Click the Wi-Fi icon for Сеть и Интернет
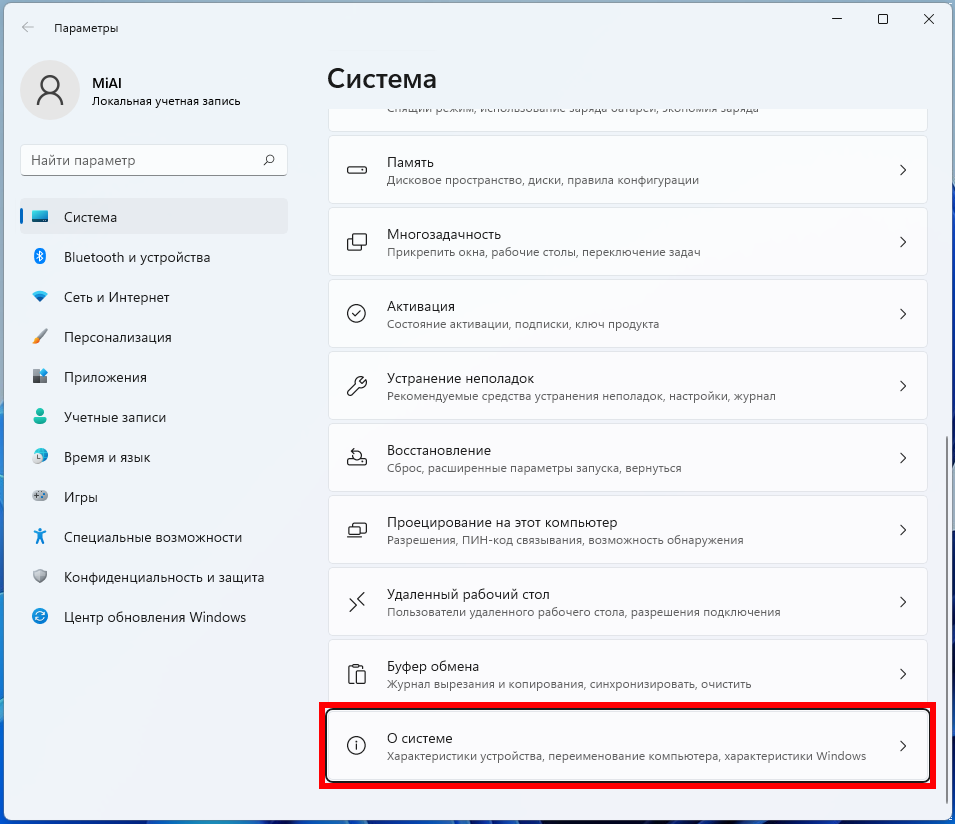 tap(40, 297)
